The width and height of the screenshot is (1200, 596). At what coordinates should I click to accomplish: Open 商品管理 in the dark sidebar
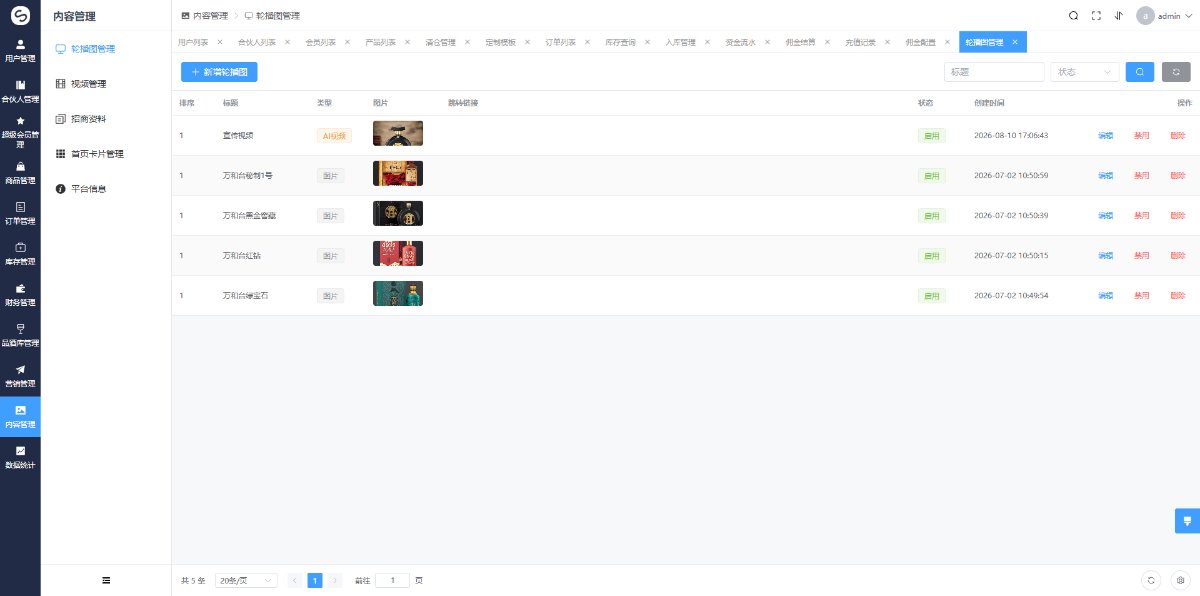20,173
